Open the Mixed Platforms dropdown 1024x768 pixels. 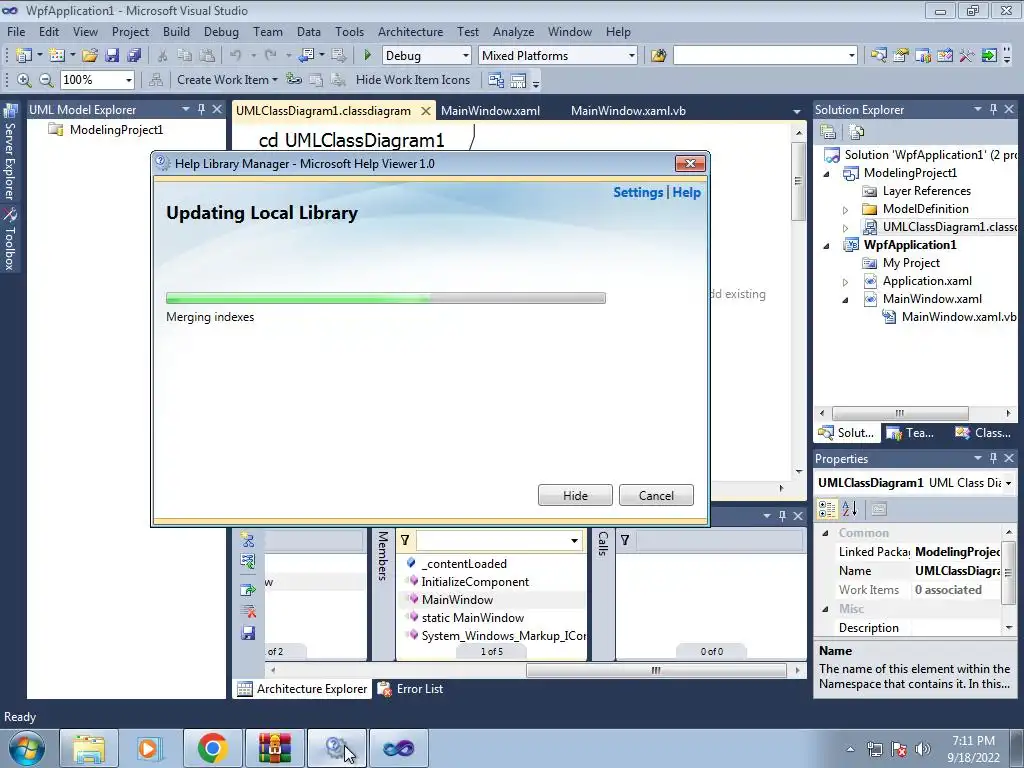click(x=632, y=56)
